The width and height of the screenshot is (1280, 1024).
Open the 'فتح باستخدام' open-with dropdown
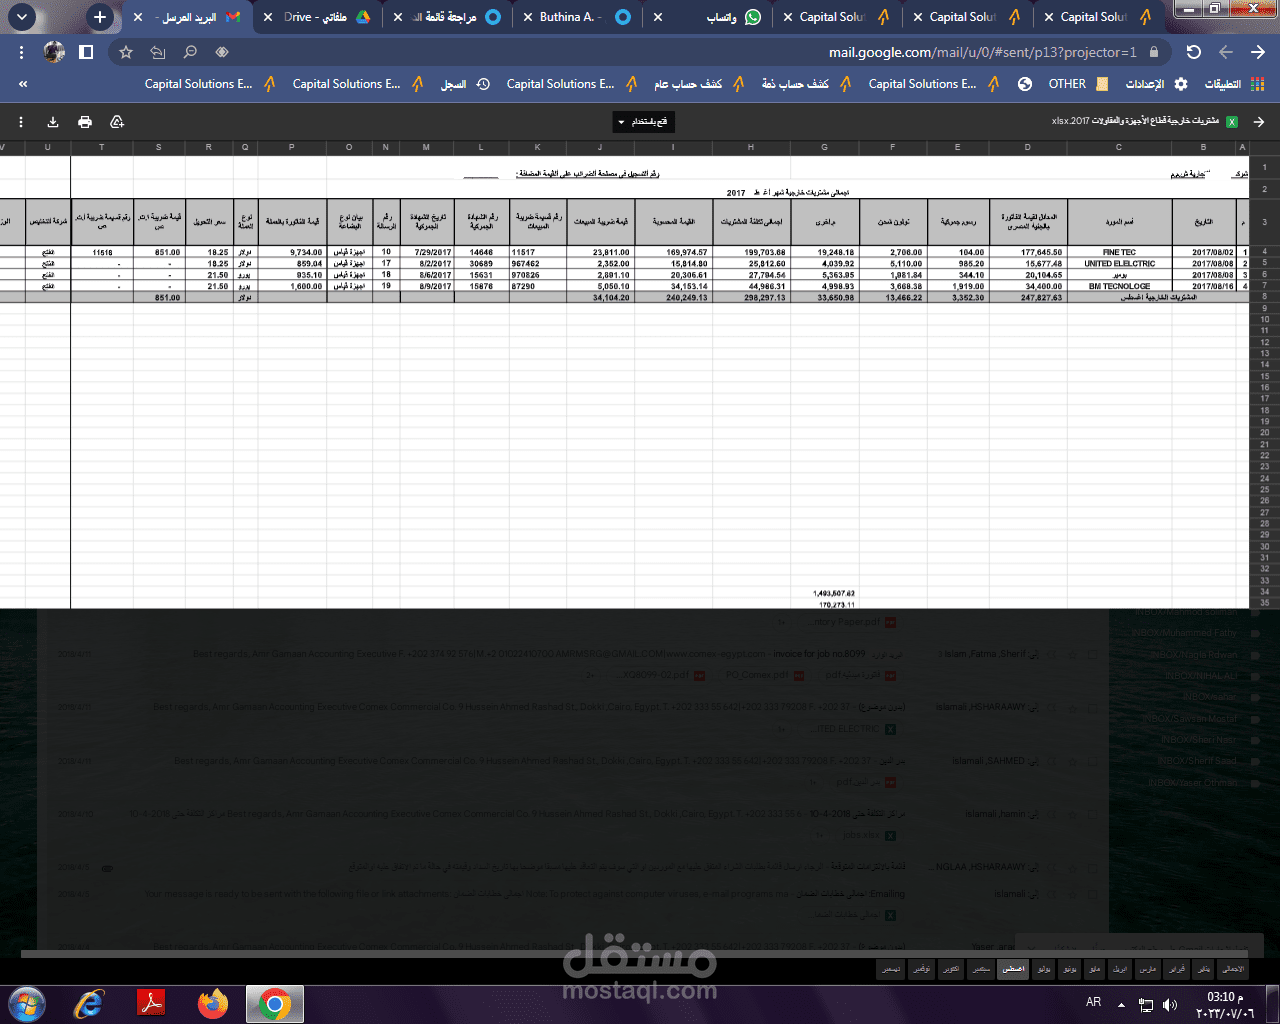point(644,122)
